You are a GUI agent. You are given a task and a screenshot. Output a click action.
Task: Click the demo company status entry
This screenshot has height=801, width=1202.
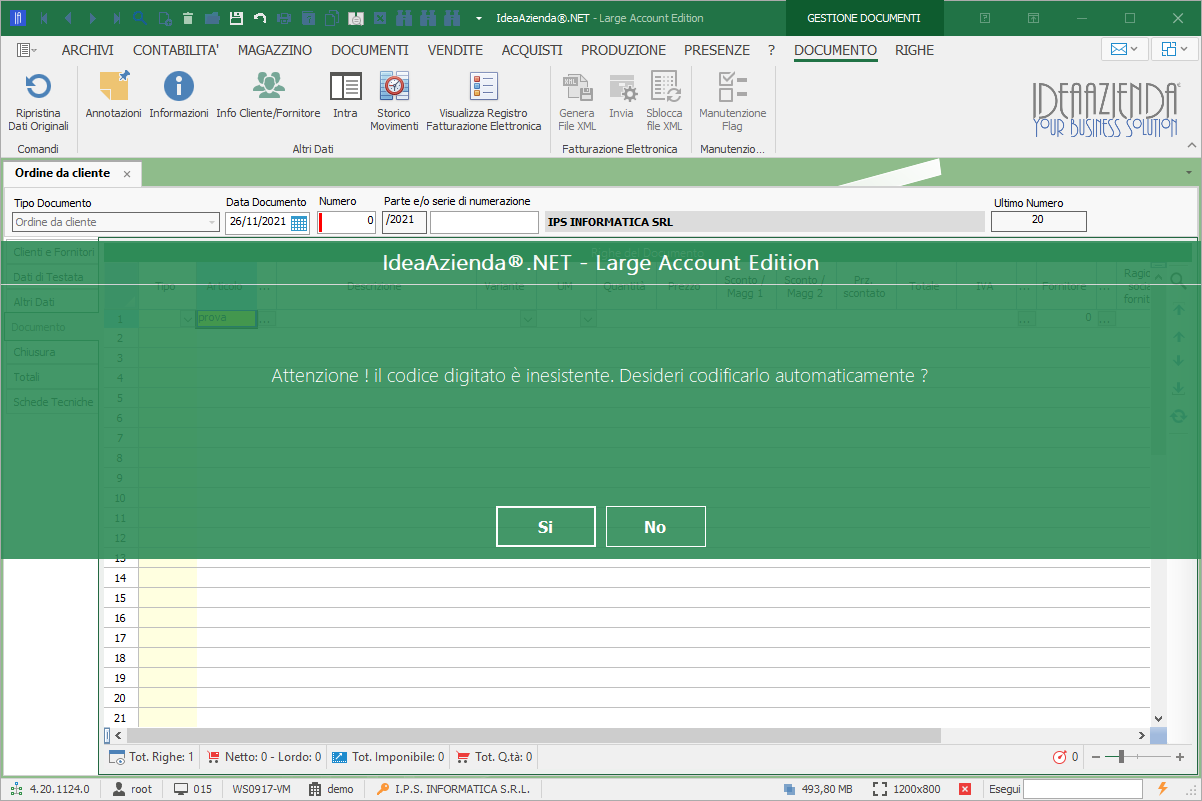pos(331,789)
